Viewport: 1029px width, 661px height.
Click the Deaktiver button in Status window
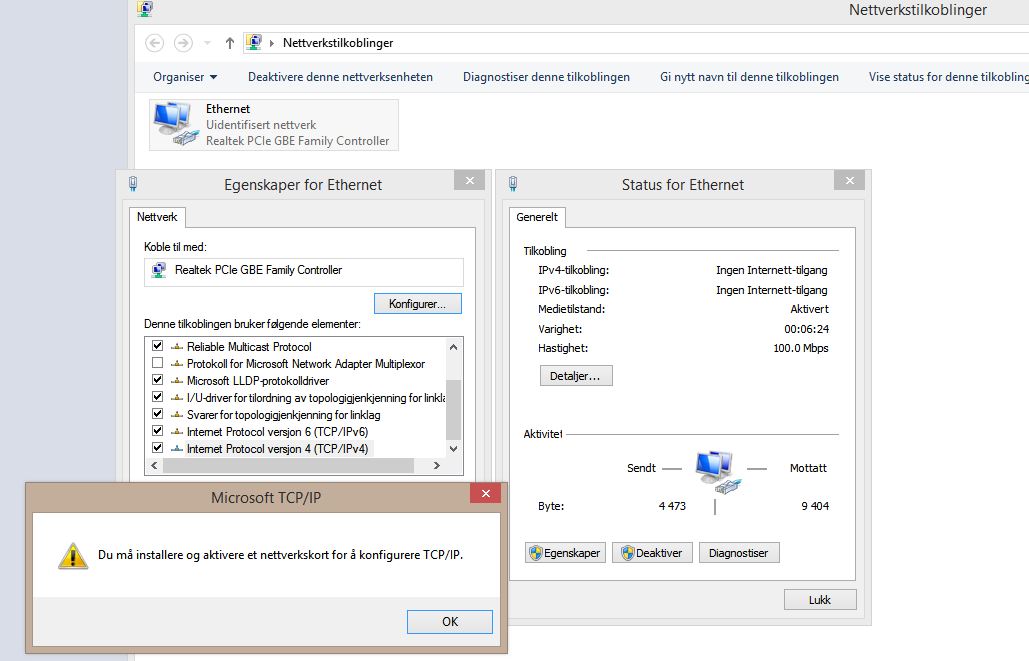click(x=652, y=553)
